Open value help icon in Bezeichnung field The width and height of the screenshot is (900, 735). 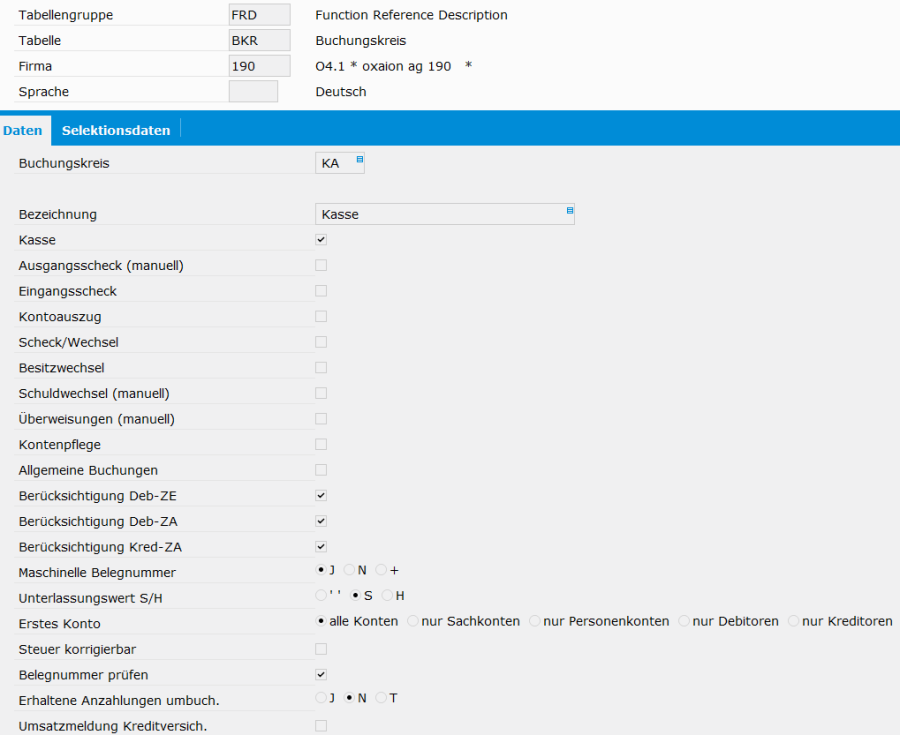click(x=570, y=211)
